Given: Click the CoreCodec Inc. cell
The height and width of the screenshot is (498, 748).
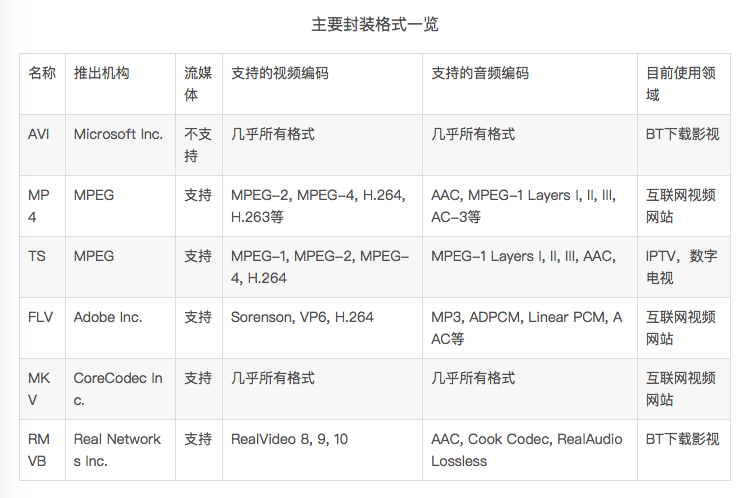Looking at the screenshot, I should pos(120,389).
